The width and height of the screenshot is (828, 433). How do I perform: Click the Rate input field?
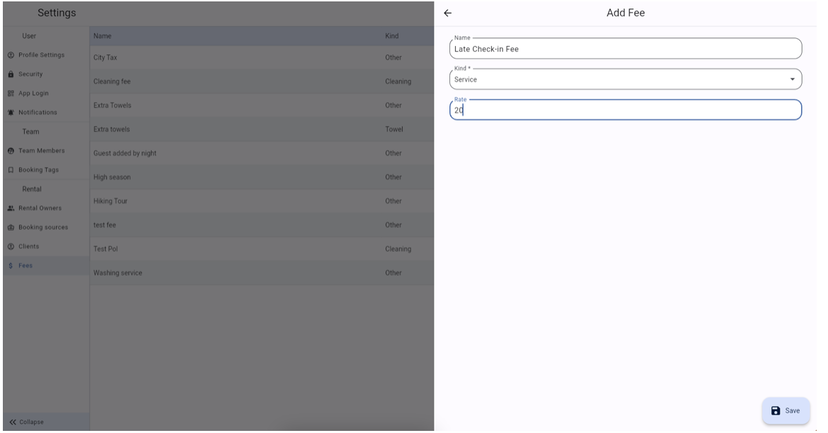coord(625,110)
